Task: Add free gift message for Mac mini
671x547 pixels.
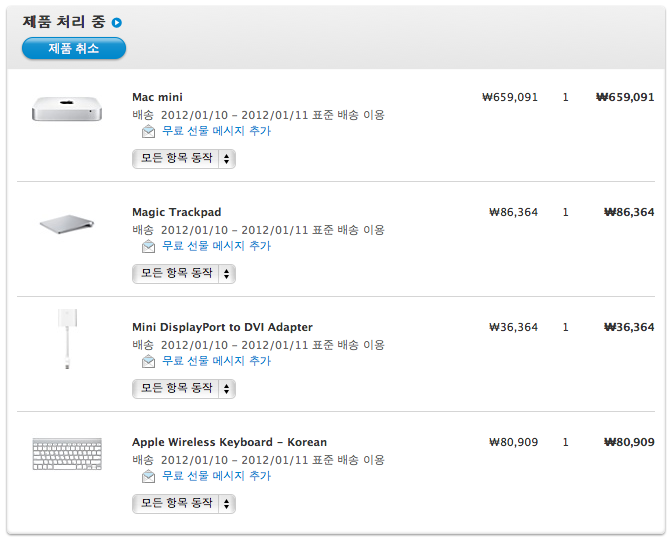Action: tap(217, 131)
